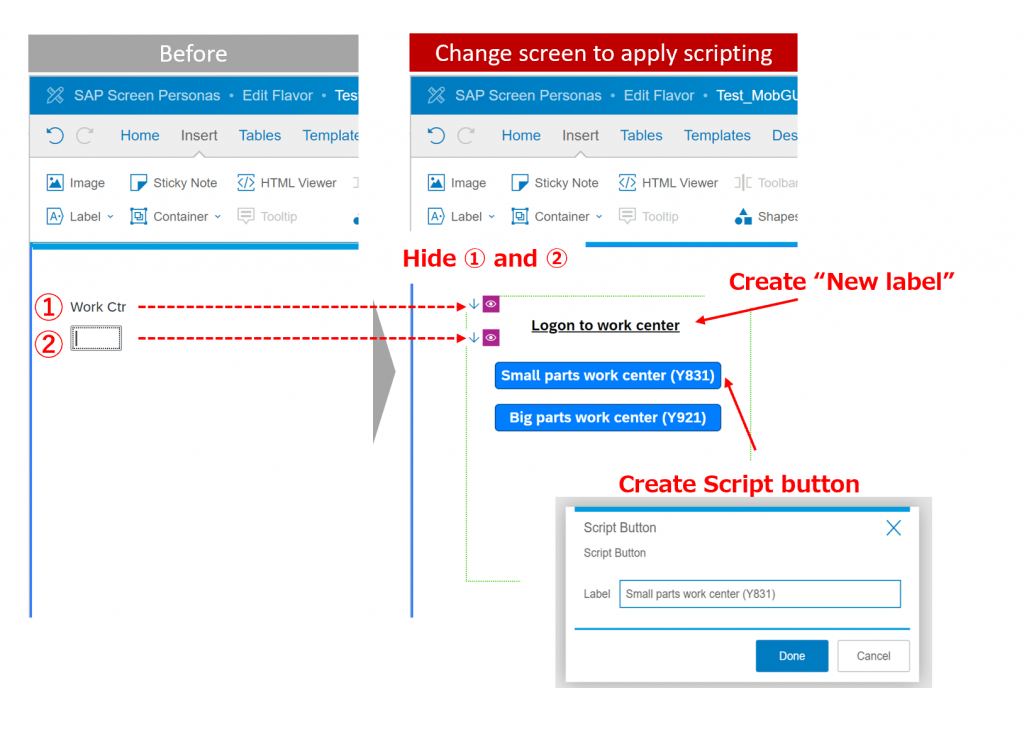Click the Label input field in the dialog
The image size is (1024, 749).
tap(760, 594)
